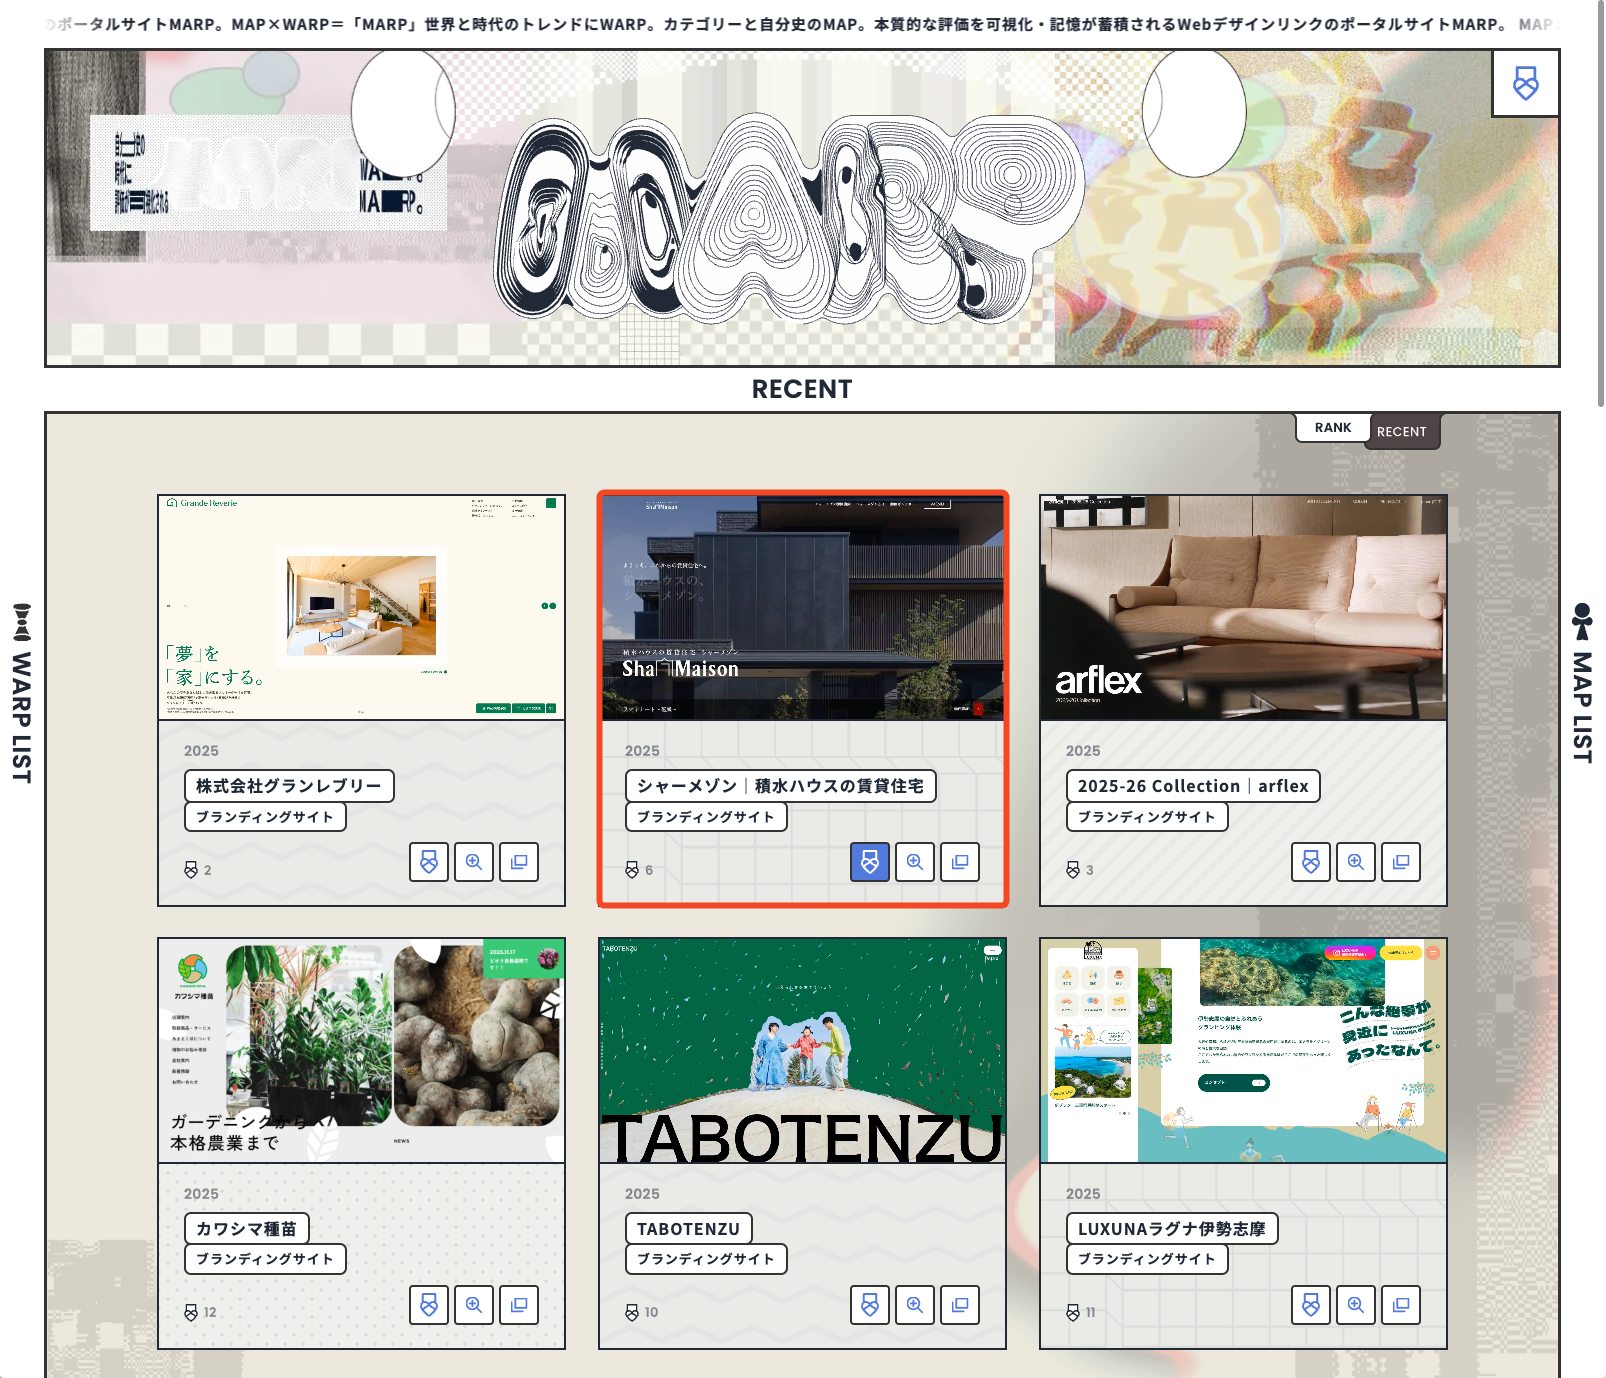
Task: Click bookmark count 2 on グランレブリー card
Action: click(198, 870)
